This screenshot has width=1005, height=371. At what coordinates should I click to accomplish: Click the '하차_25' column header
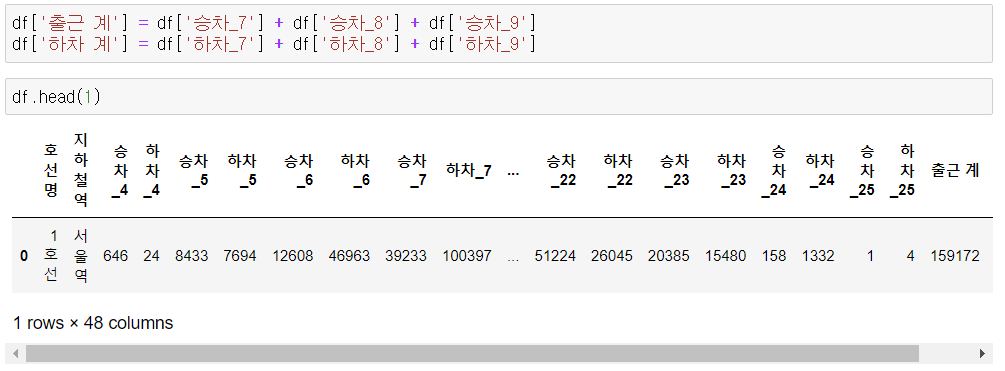[x=902, y=170]
